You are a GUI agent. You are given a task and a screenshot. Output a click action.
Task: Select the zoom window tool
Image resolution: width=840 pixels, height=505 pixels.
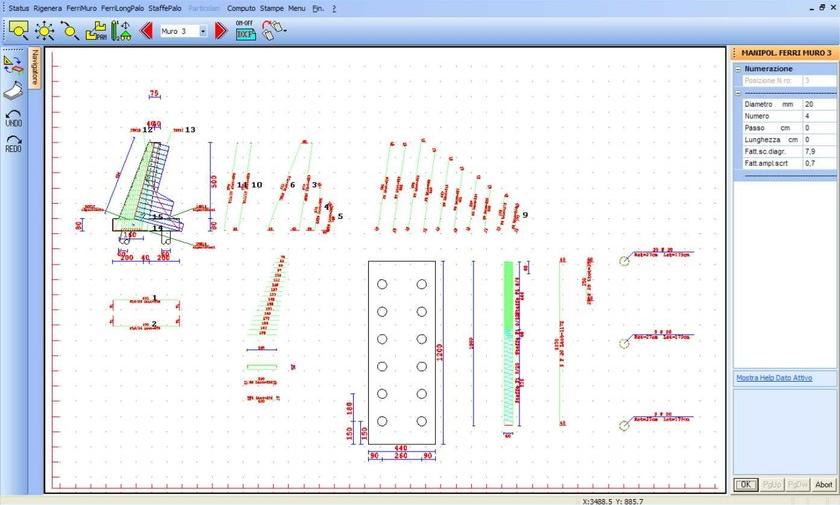click(x=18, y=31)
